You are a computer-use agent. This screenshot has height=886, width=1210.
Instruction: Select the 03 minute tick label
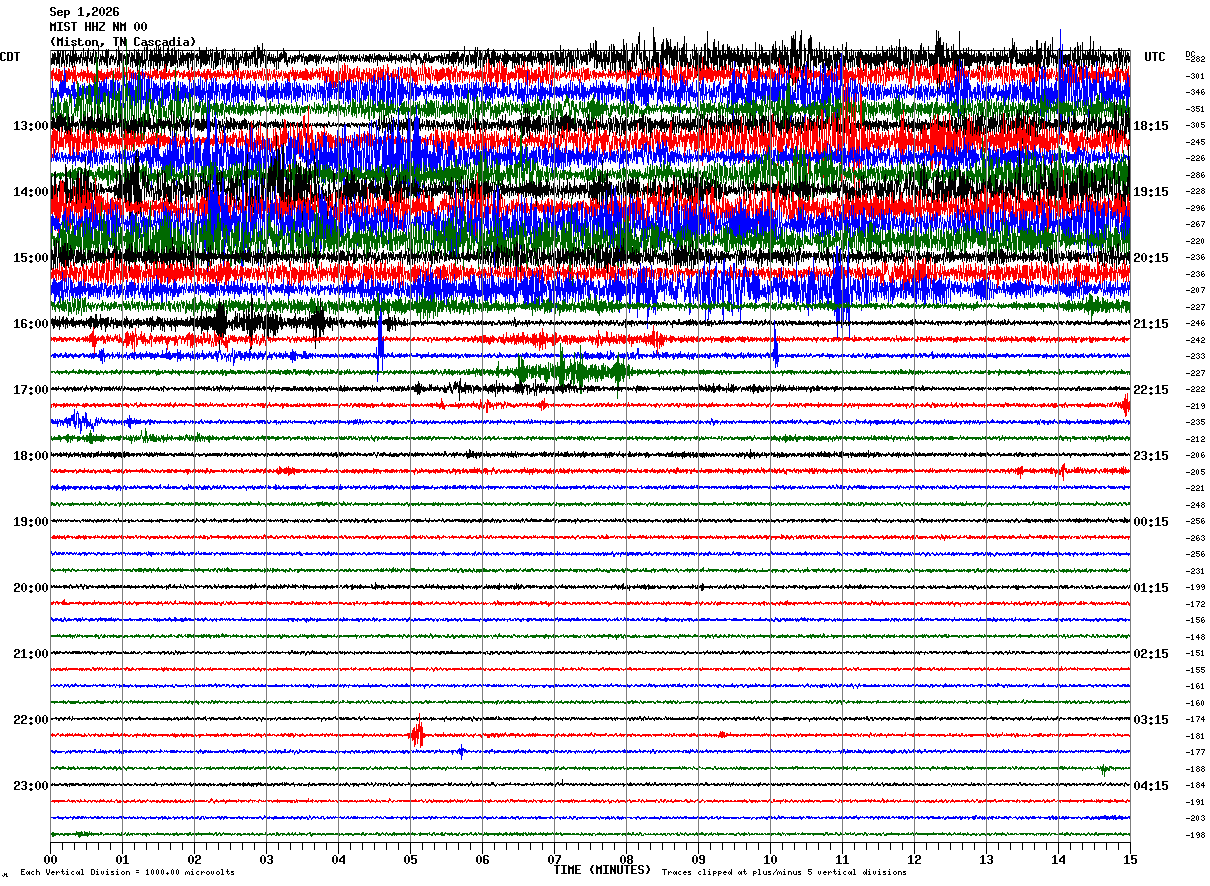point(266,859)
